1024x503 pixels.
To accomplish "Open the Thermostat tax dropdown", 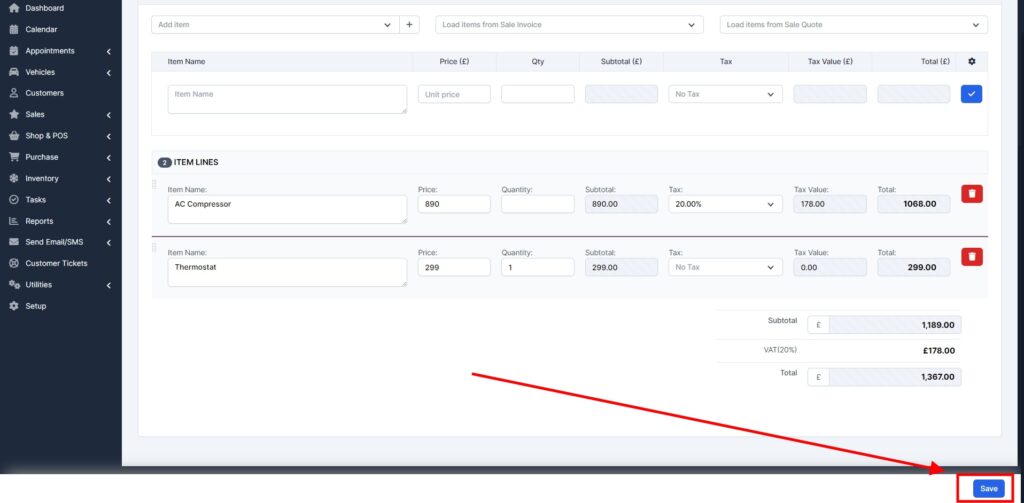I will (725, 267).
